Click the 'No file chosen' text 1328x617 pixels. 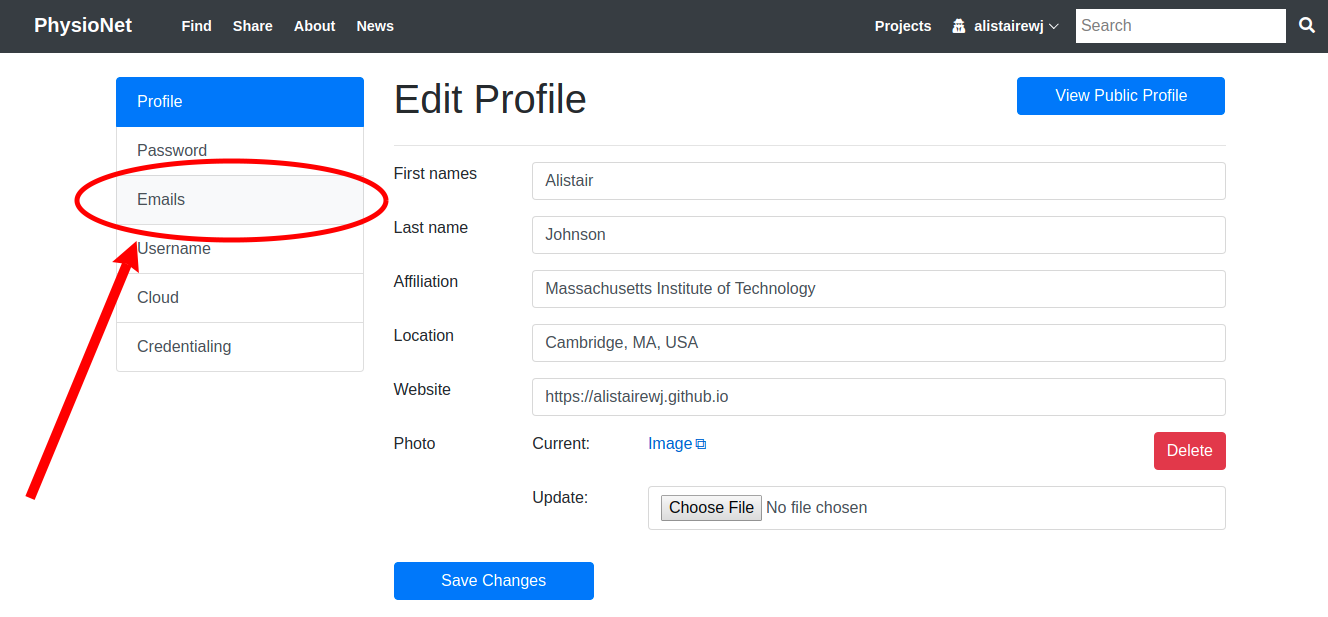816,508
